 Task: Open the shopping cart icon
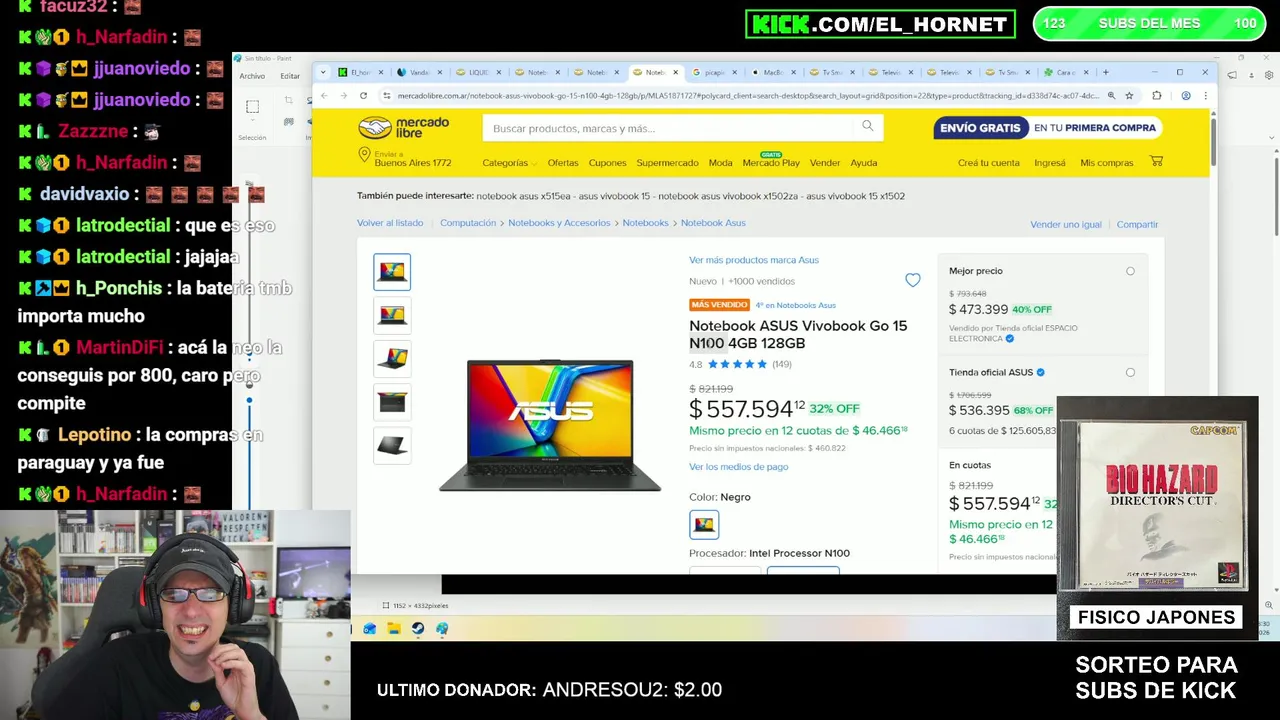coord(1156,162)
